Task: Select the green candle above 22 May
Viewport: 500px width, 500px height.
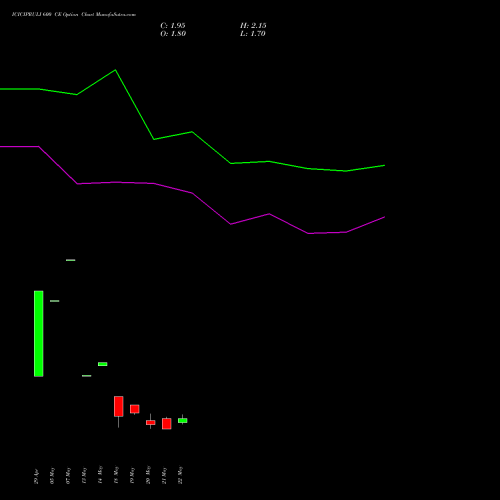Action: [x=183, y=421]
